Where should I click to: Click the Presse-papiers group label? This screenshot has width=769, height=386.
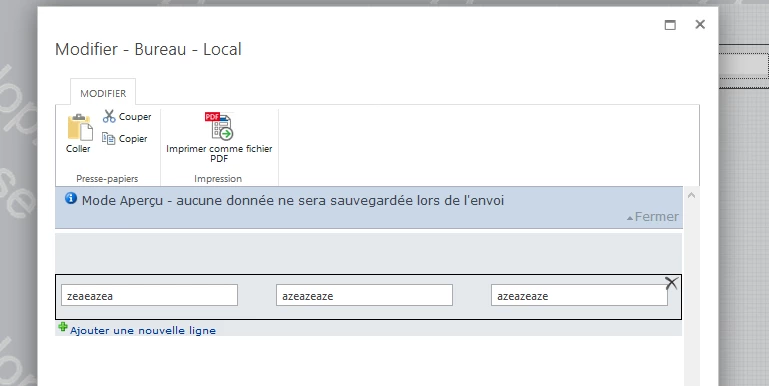107,179
